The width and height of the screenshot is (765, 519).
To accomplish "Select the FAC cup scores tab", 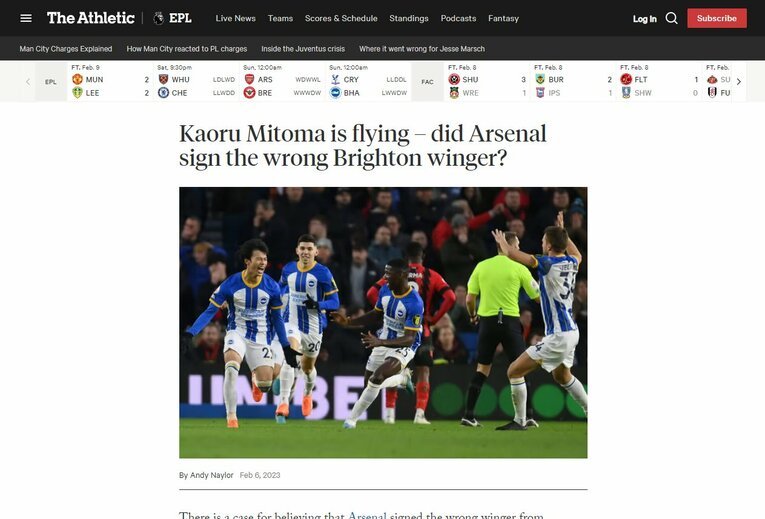I will [427, 82].
